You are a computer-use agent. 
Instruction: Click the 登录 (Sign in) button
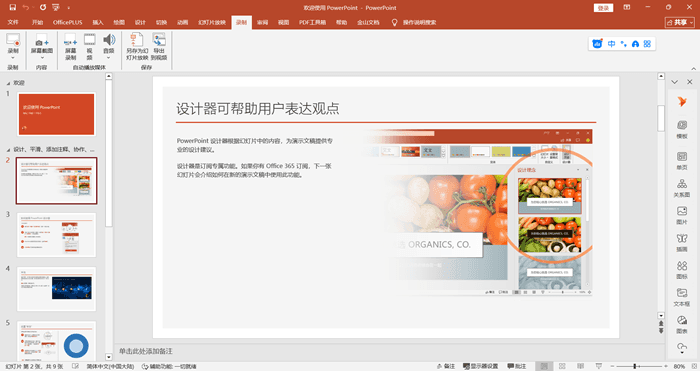pos(603,8)
